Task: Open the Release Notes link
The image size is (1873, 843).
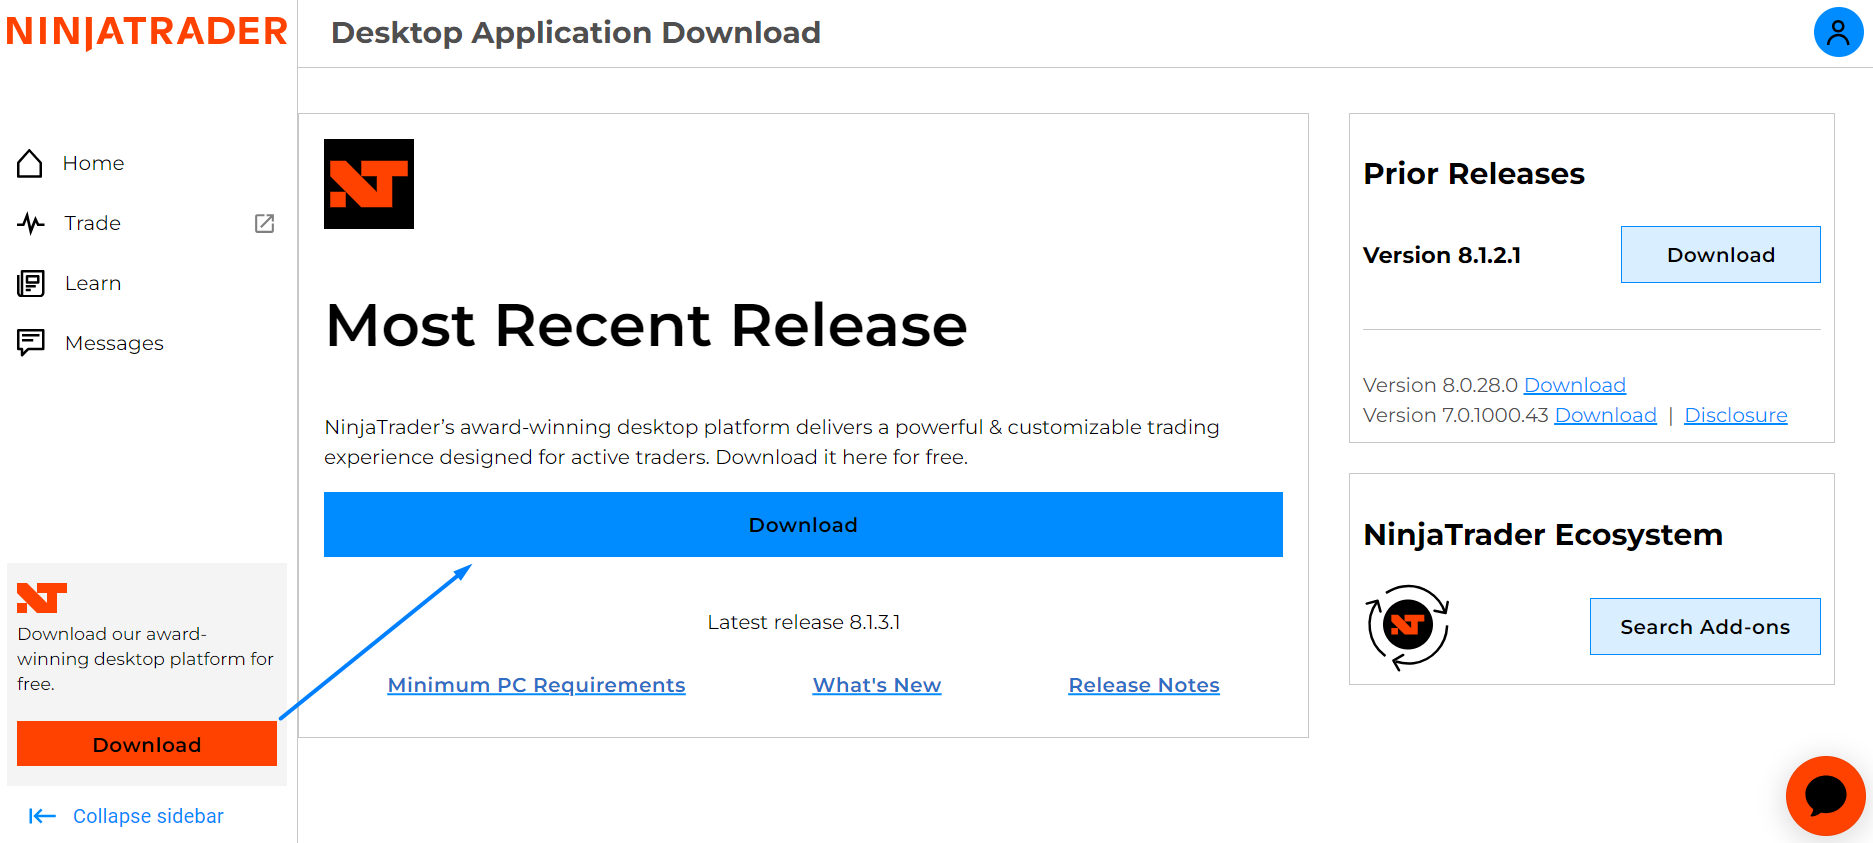Action: click(x=1144, y=685)
